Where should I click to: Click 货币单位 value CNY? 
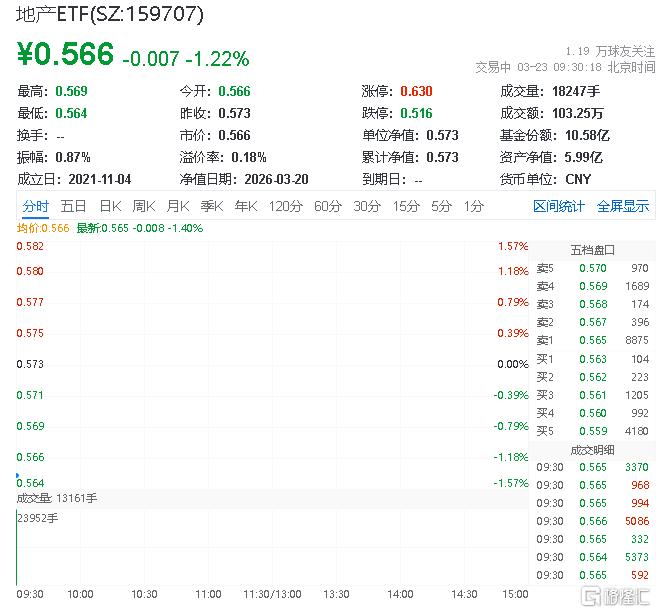[578, 180]
